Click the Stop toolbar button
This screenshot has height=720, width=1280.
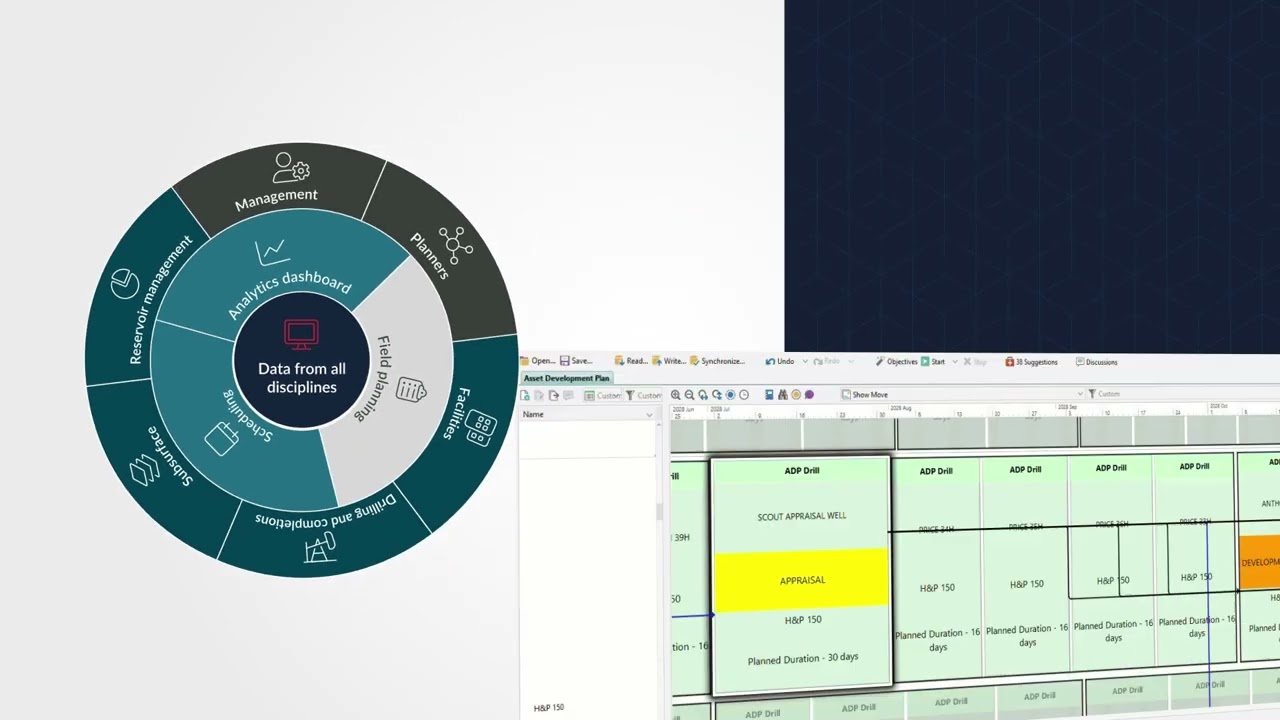click(x=975, y=362)
